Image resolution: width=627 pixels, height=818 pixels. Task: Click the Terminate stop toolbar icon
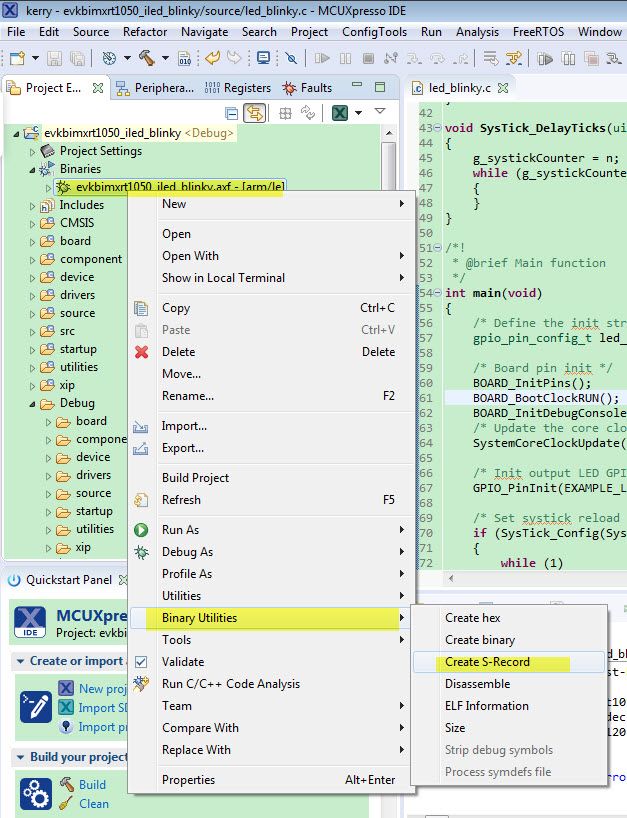[x=368, y=58]
